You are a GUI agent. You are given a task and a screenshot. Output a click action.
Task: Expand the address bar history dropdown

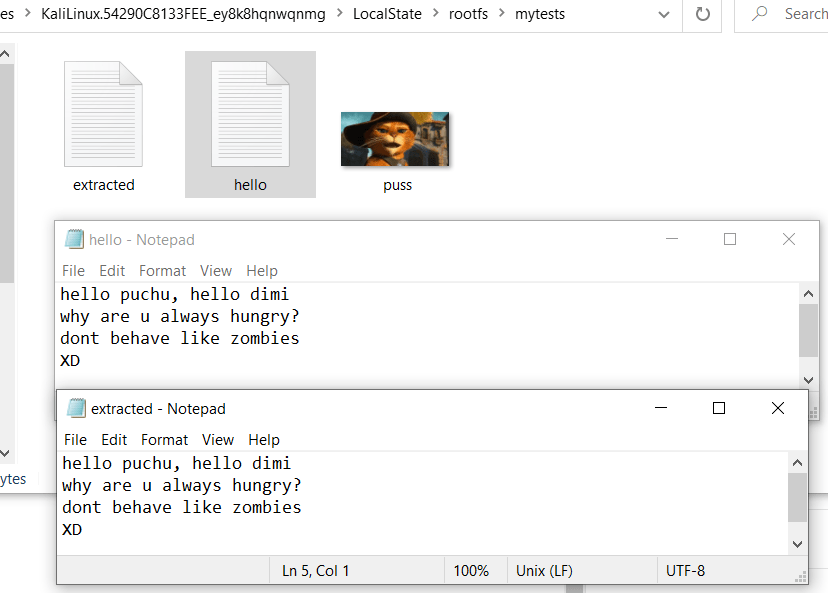[664, 15]
